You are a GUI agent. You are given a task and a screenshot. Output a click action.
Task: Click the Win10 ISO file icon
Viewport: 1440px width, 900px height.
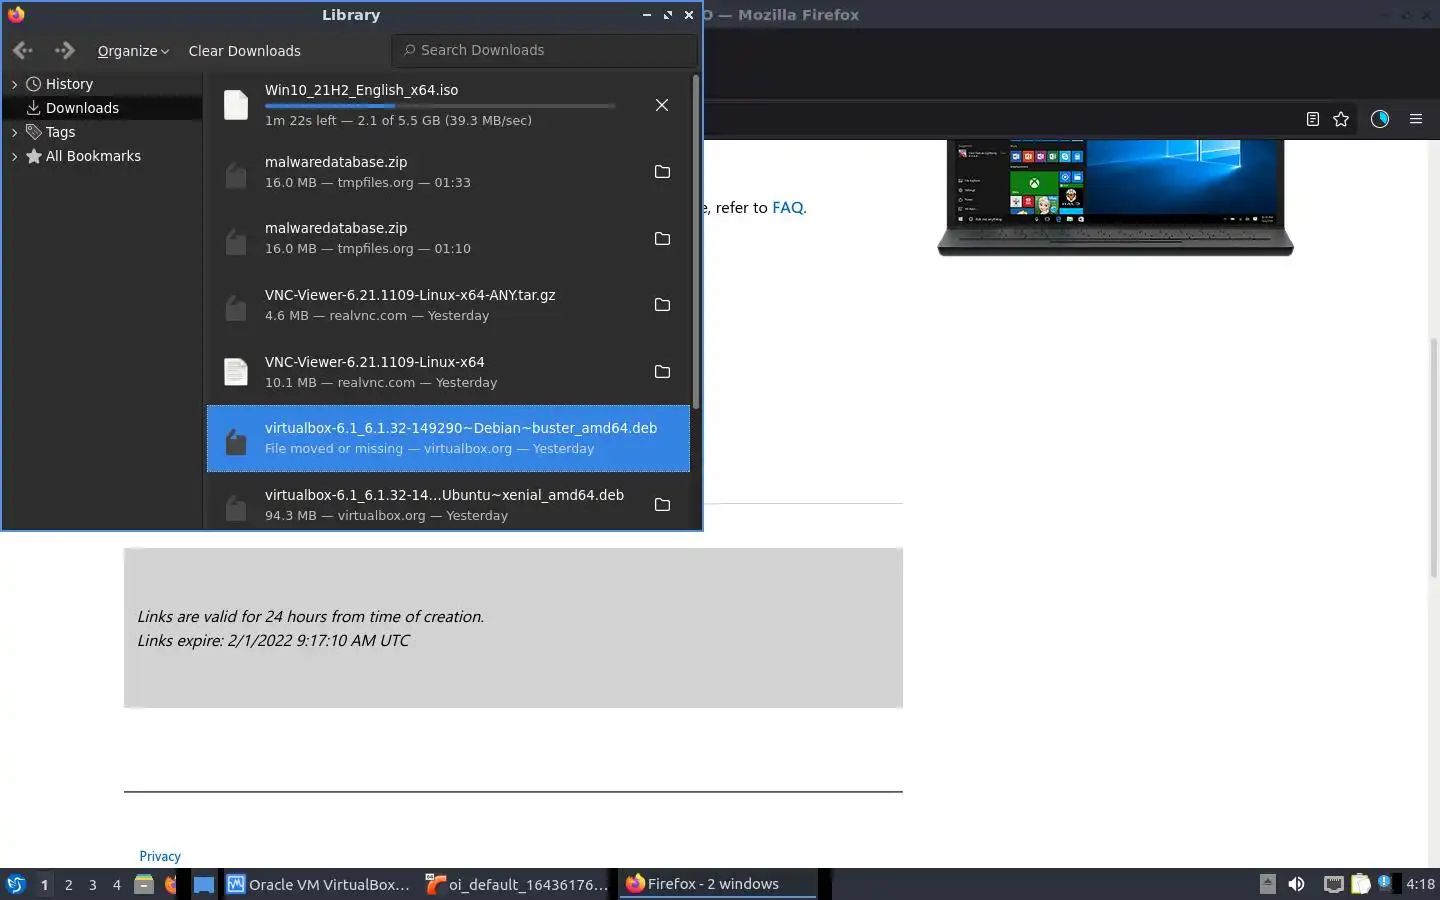236,105
